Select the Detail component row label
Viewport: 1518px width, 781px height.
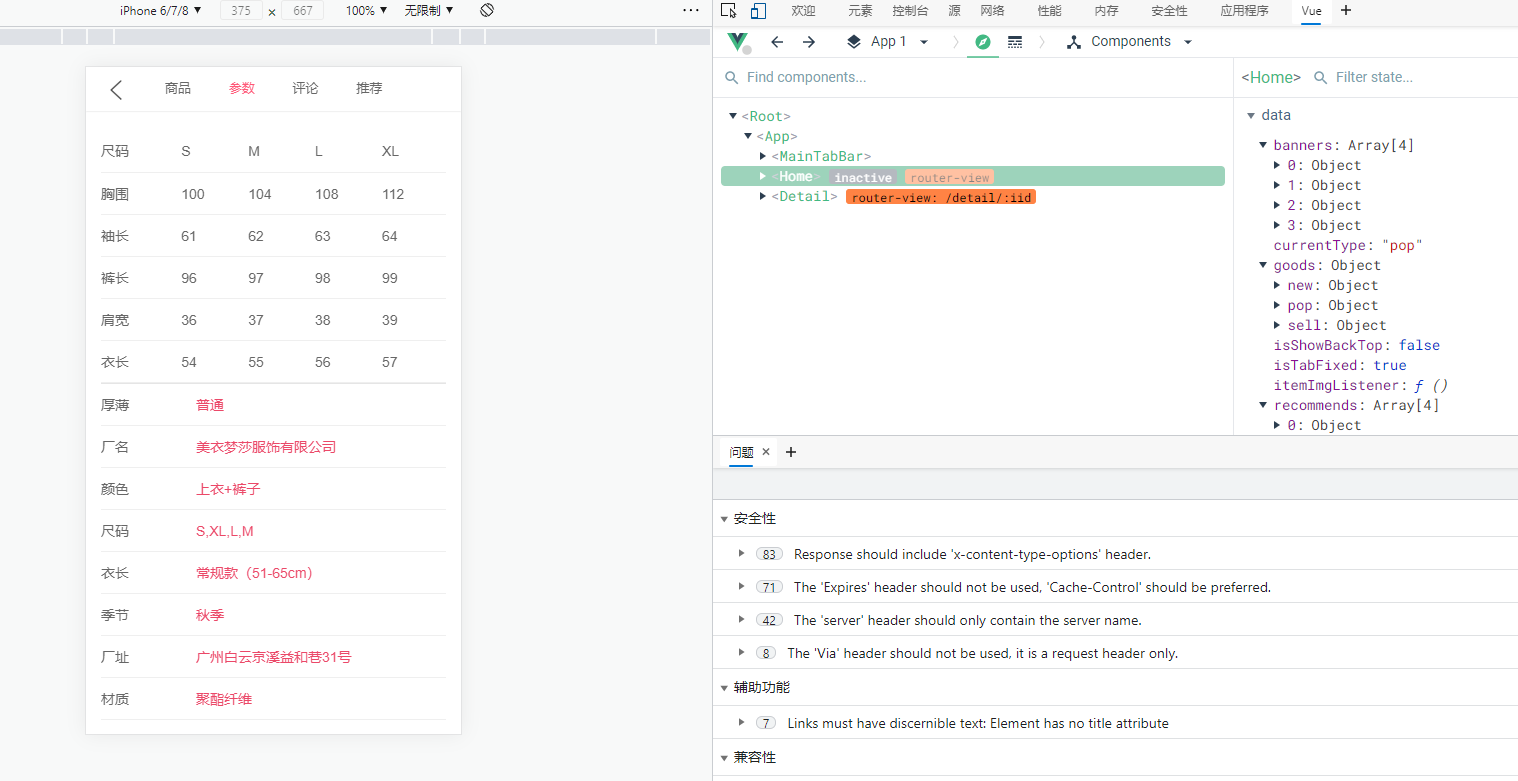click(x=804, y=197)
